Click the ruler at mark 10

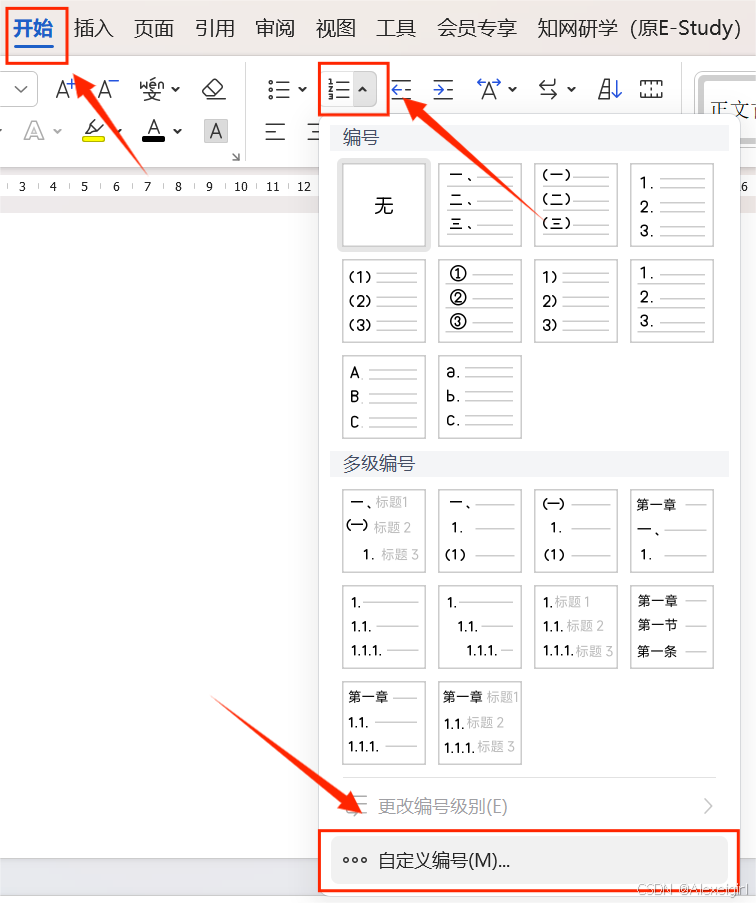pyautogui.click(x=241, y=186)
